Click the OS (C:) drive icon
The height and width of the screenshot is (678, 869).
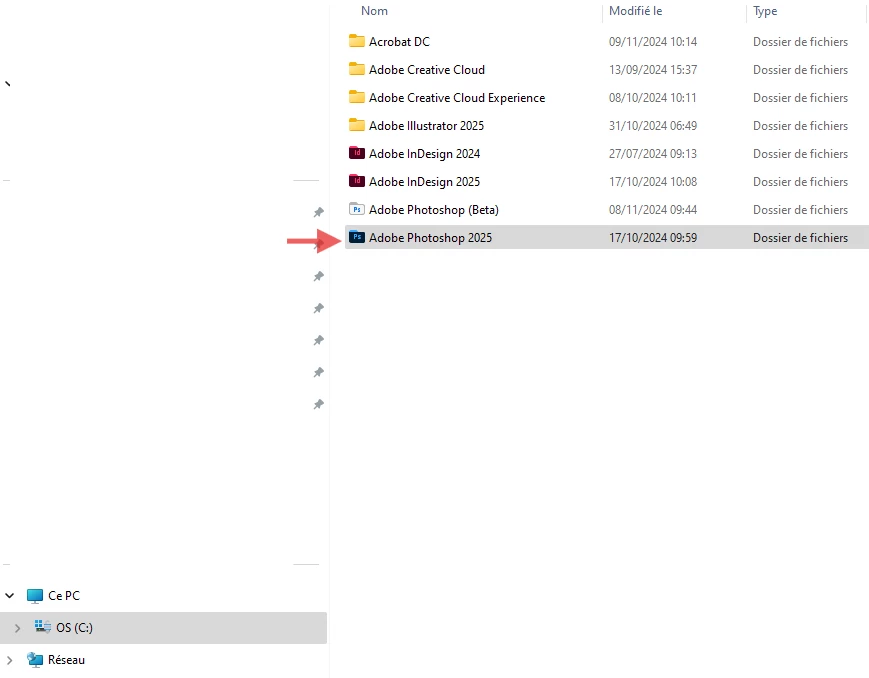[43, 627]
